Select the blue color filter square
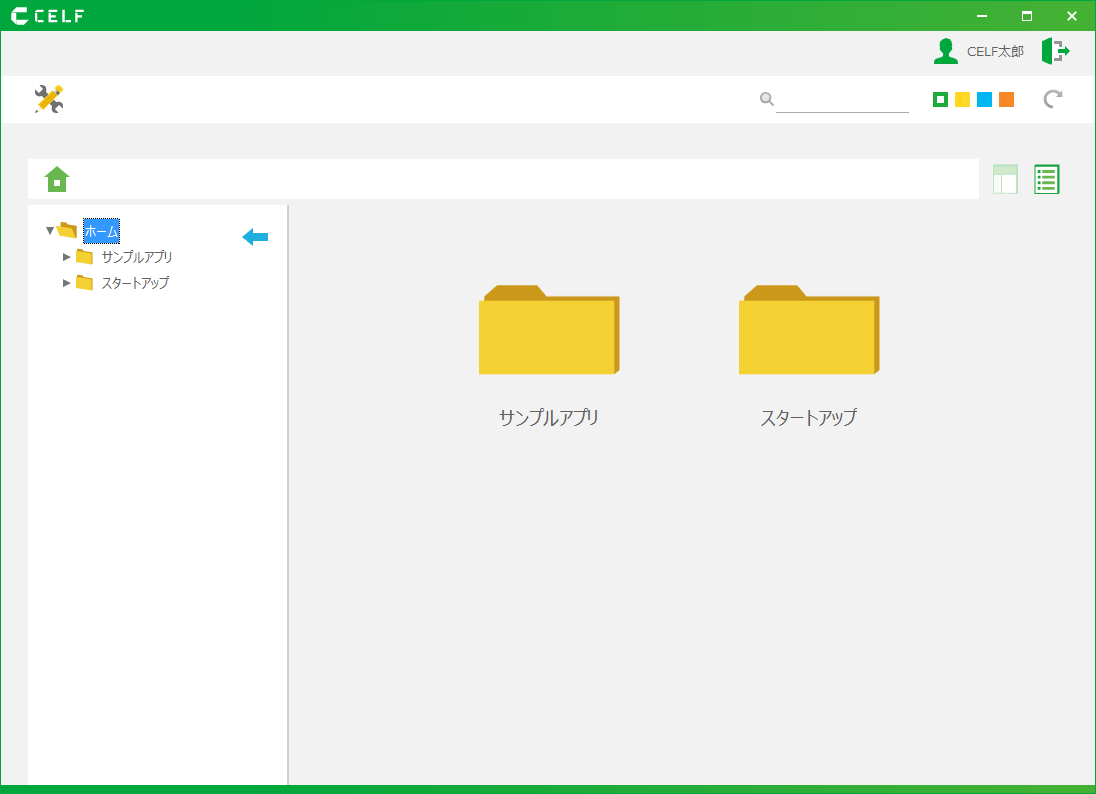This screenshot has height=794, width=1096. pos(984,99)
